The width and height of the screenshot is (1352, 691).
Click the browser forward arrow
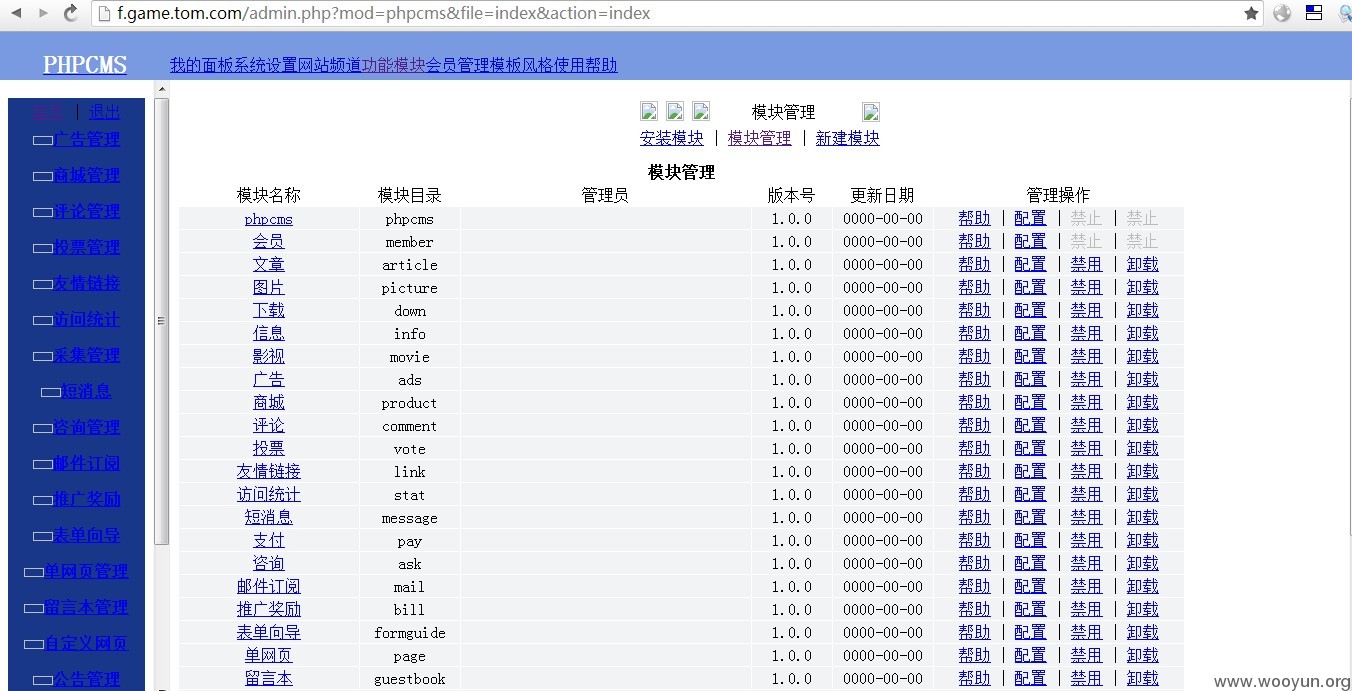click(x=43, y=13)
